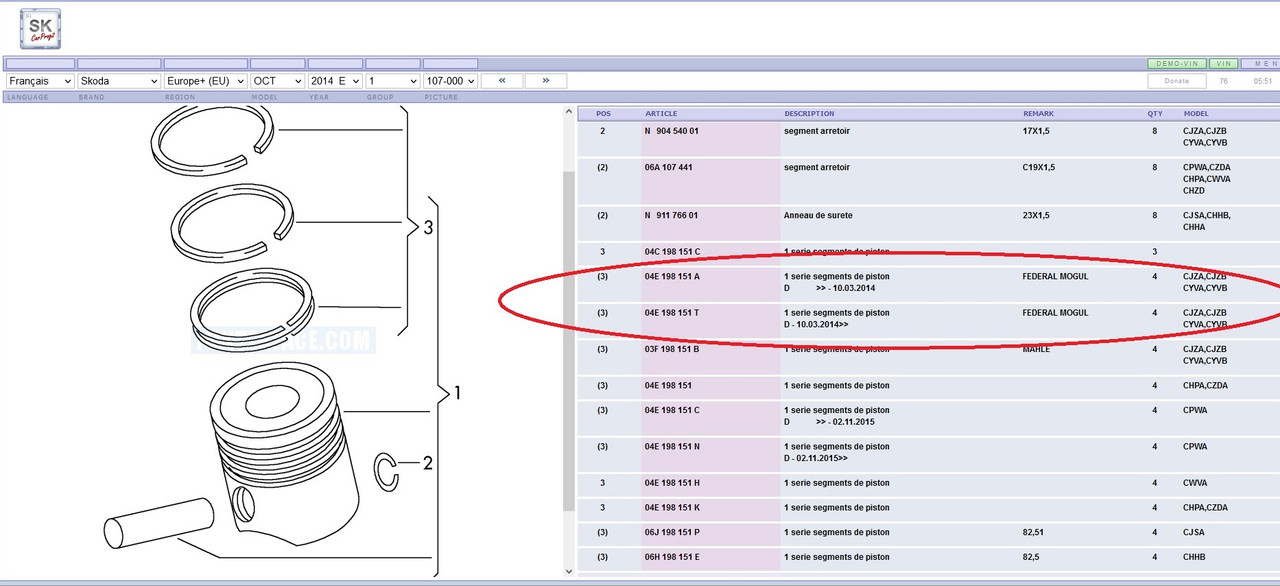Screen dimensions: 1280x586
Task: Click the POS column header
Action: click(603, 114)
